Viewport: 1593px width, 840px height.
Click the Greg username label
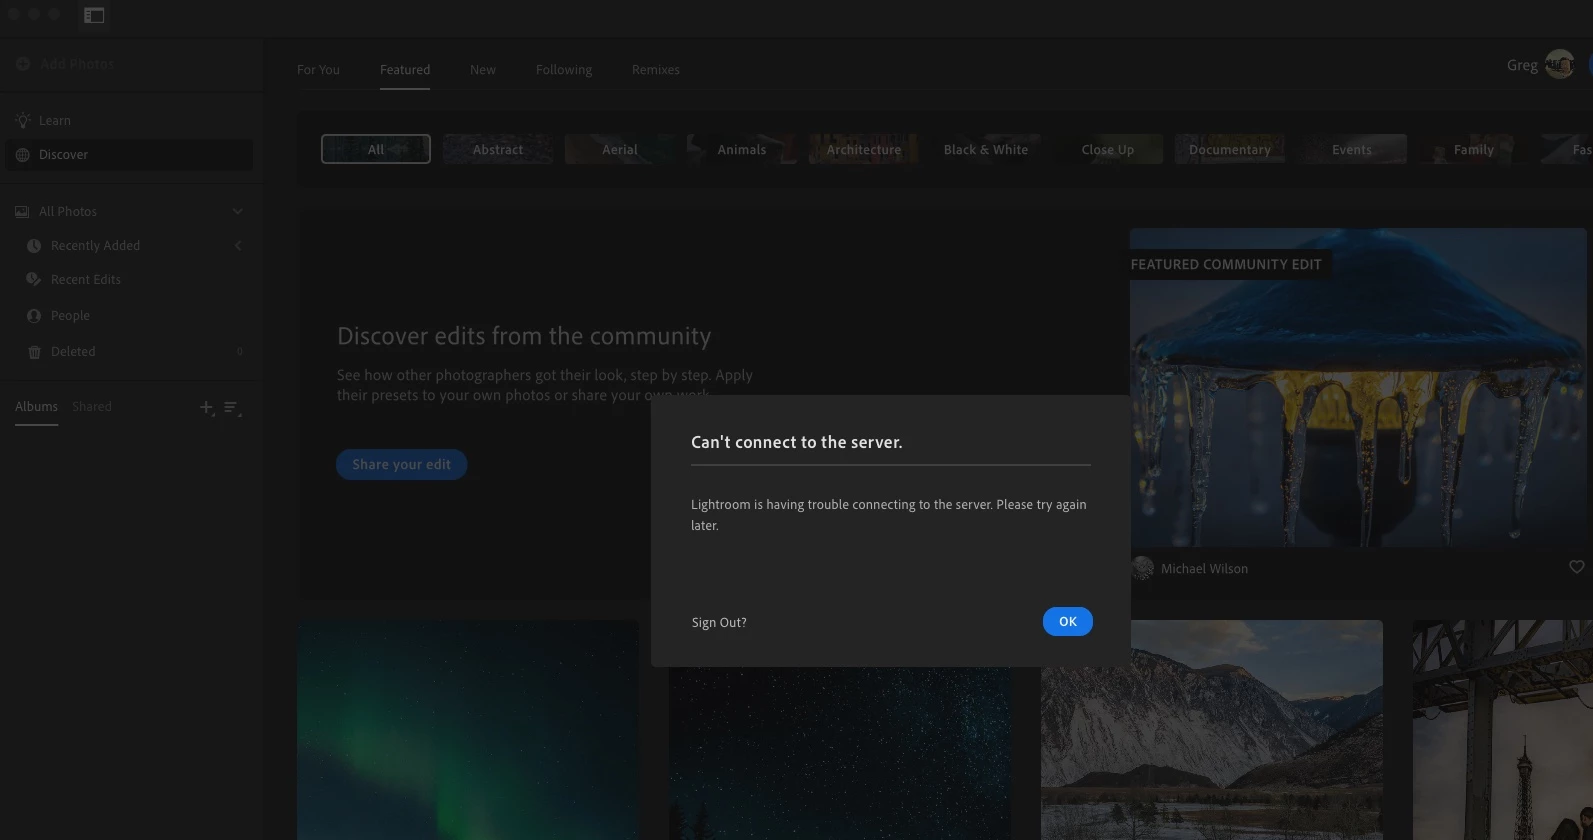click(1522, 65)
